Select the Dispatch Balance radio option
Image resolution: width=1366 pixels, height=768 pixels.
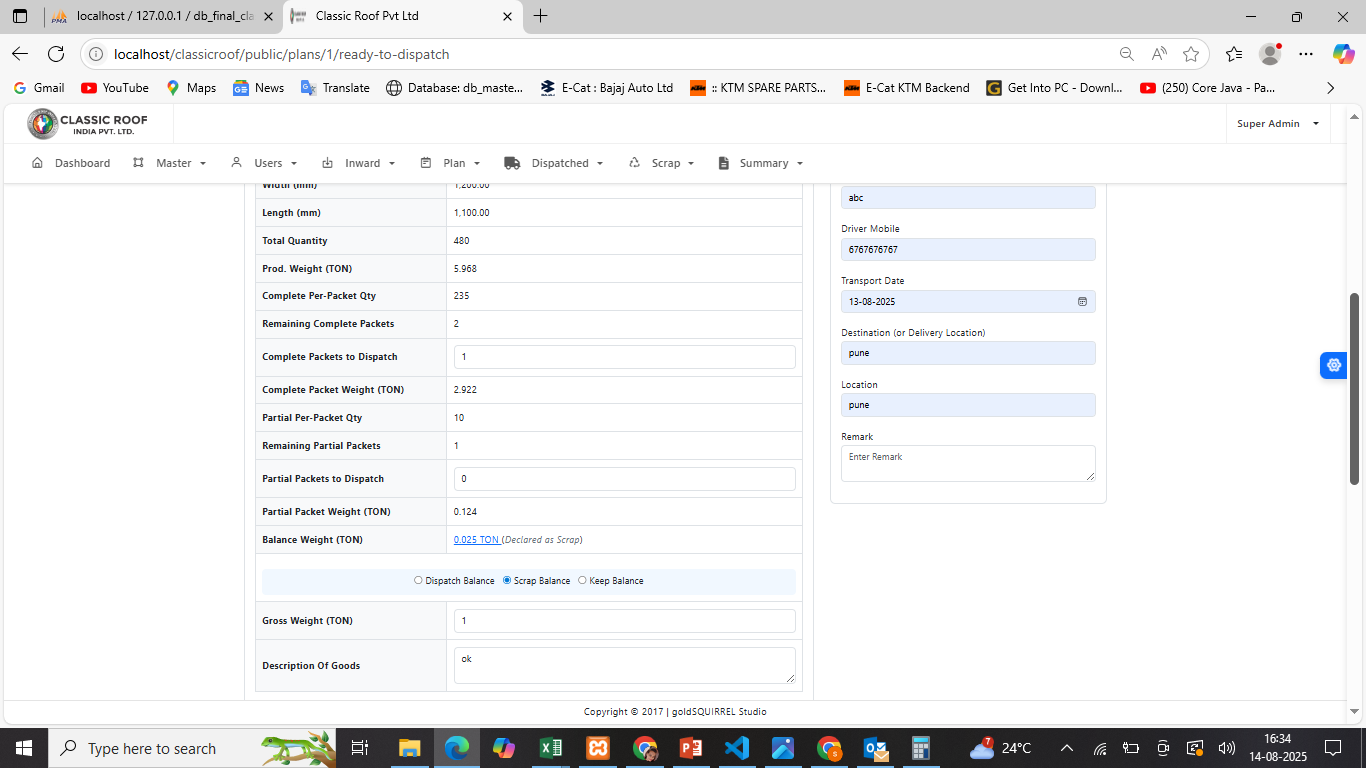point(418,581)
